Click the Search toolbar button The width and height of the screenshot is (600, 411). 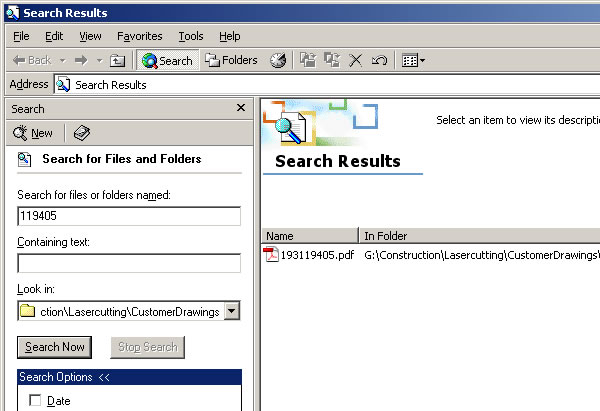pyautogui.click(x=167, y=60)
